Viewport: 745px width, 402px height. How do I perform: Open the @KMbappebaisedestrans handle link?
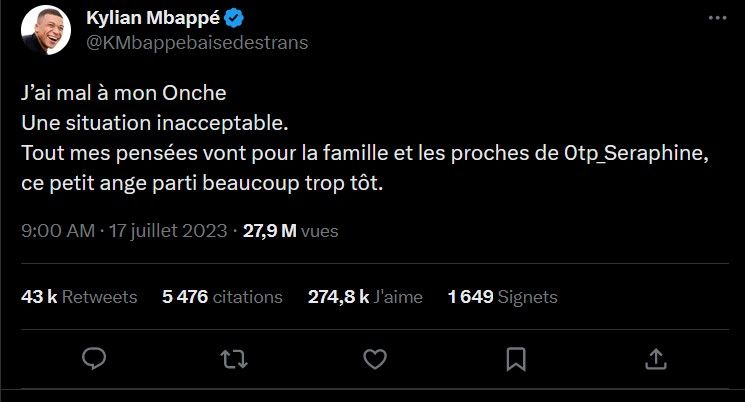[x=198, y=43]
